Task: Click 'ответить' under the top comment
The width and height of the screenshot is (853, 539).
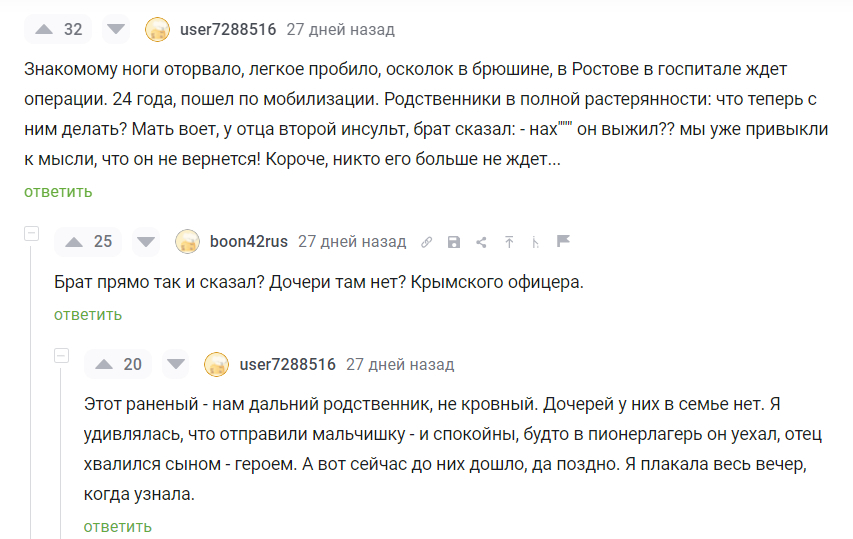Action: click(58, 191)
